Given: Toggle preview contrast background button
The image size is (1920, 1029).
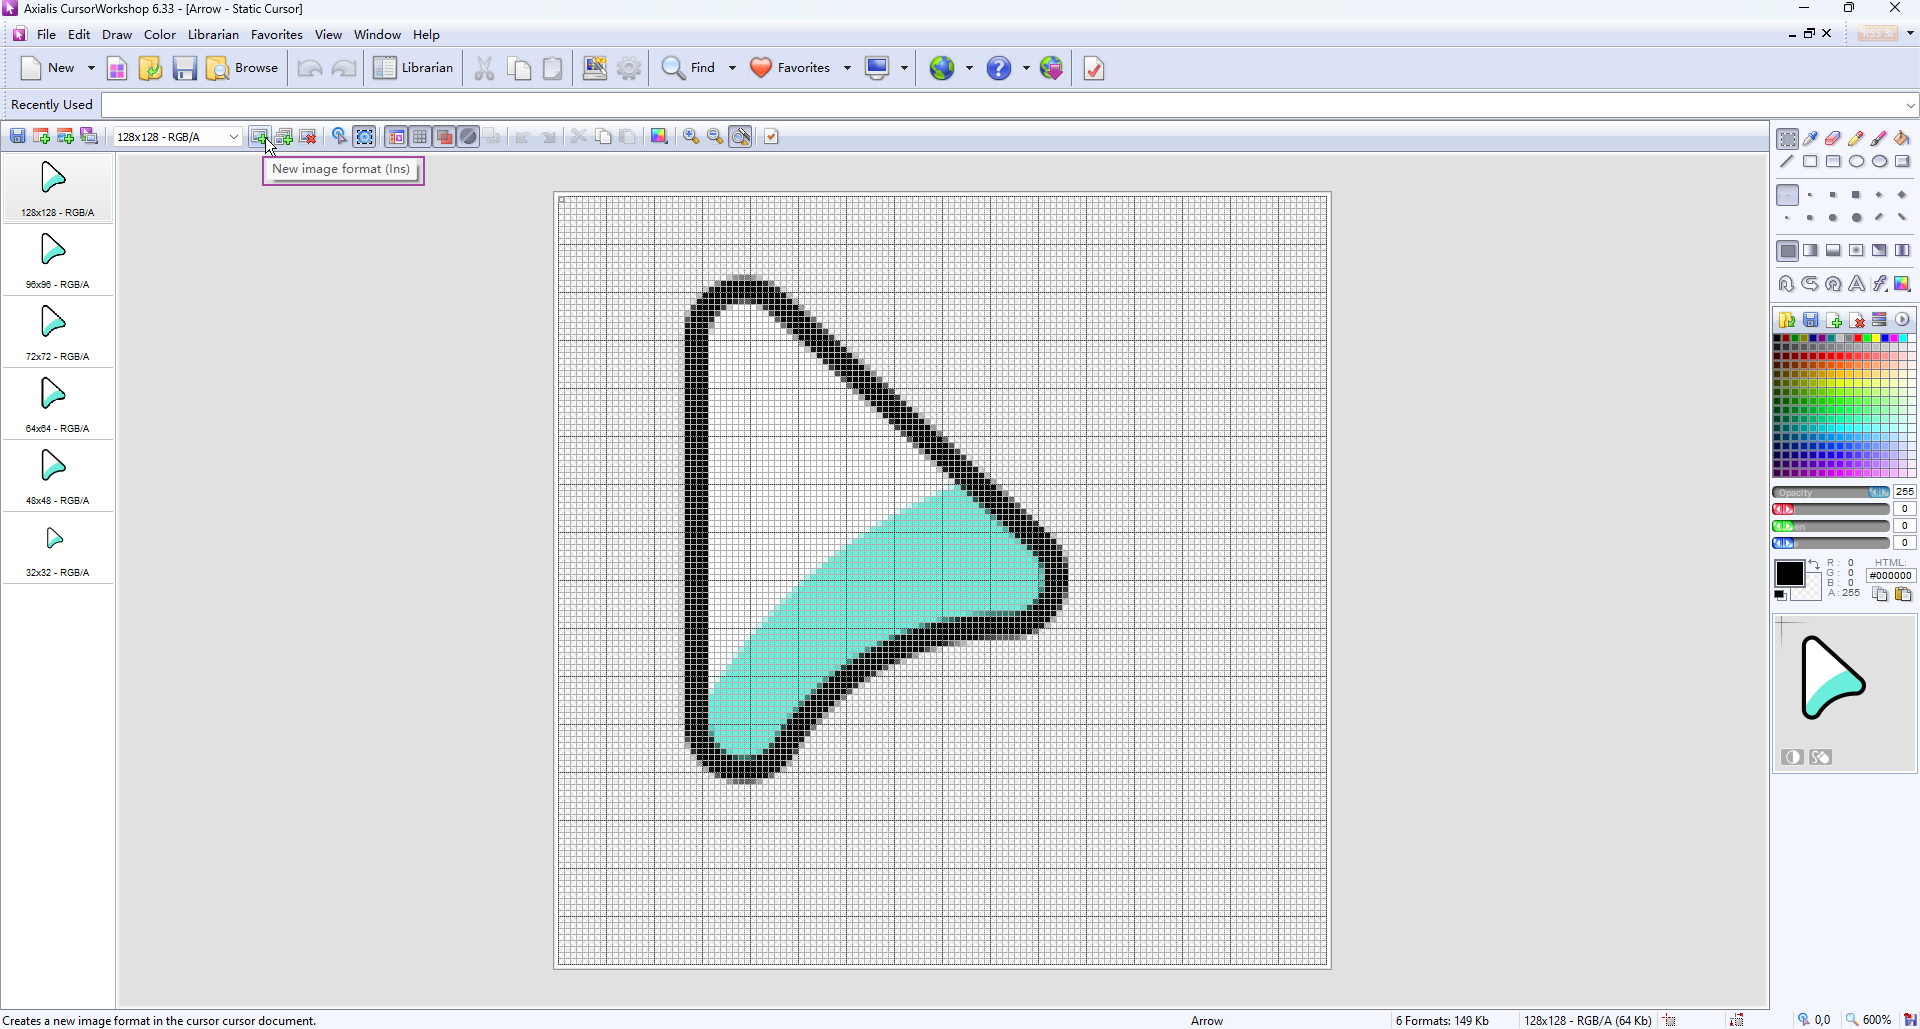Looking at the screenshot, I should click(x=1792, y=757).
